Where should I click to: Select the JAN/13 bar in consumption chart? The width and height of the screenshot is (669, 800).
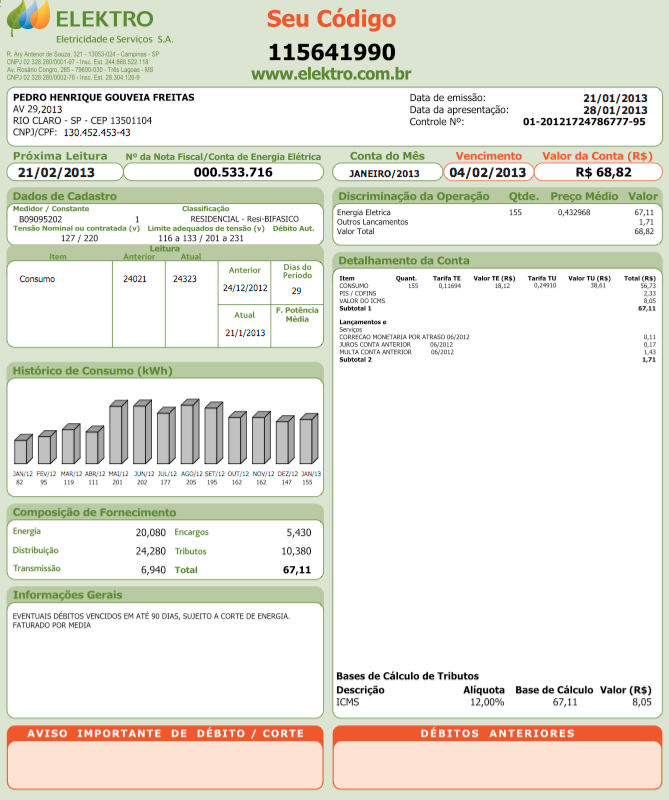[308, 441]
